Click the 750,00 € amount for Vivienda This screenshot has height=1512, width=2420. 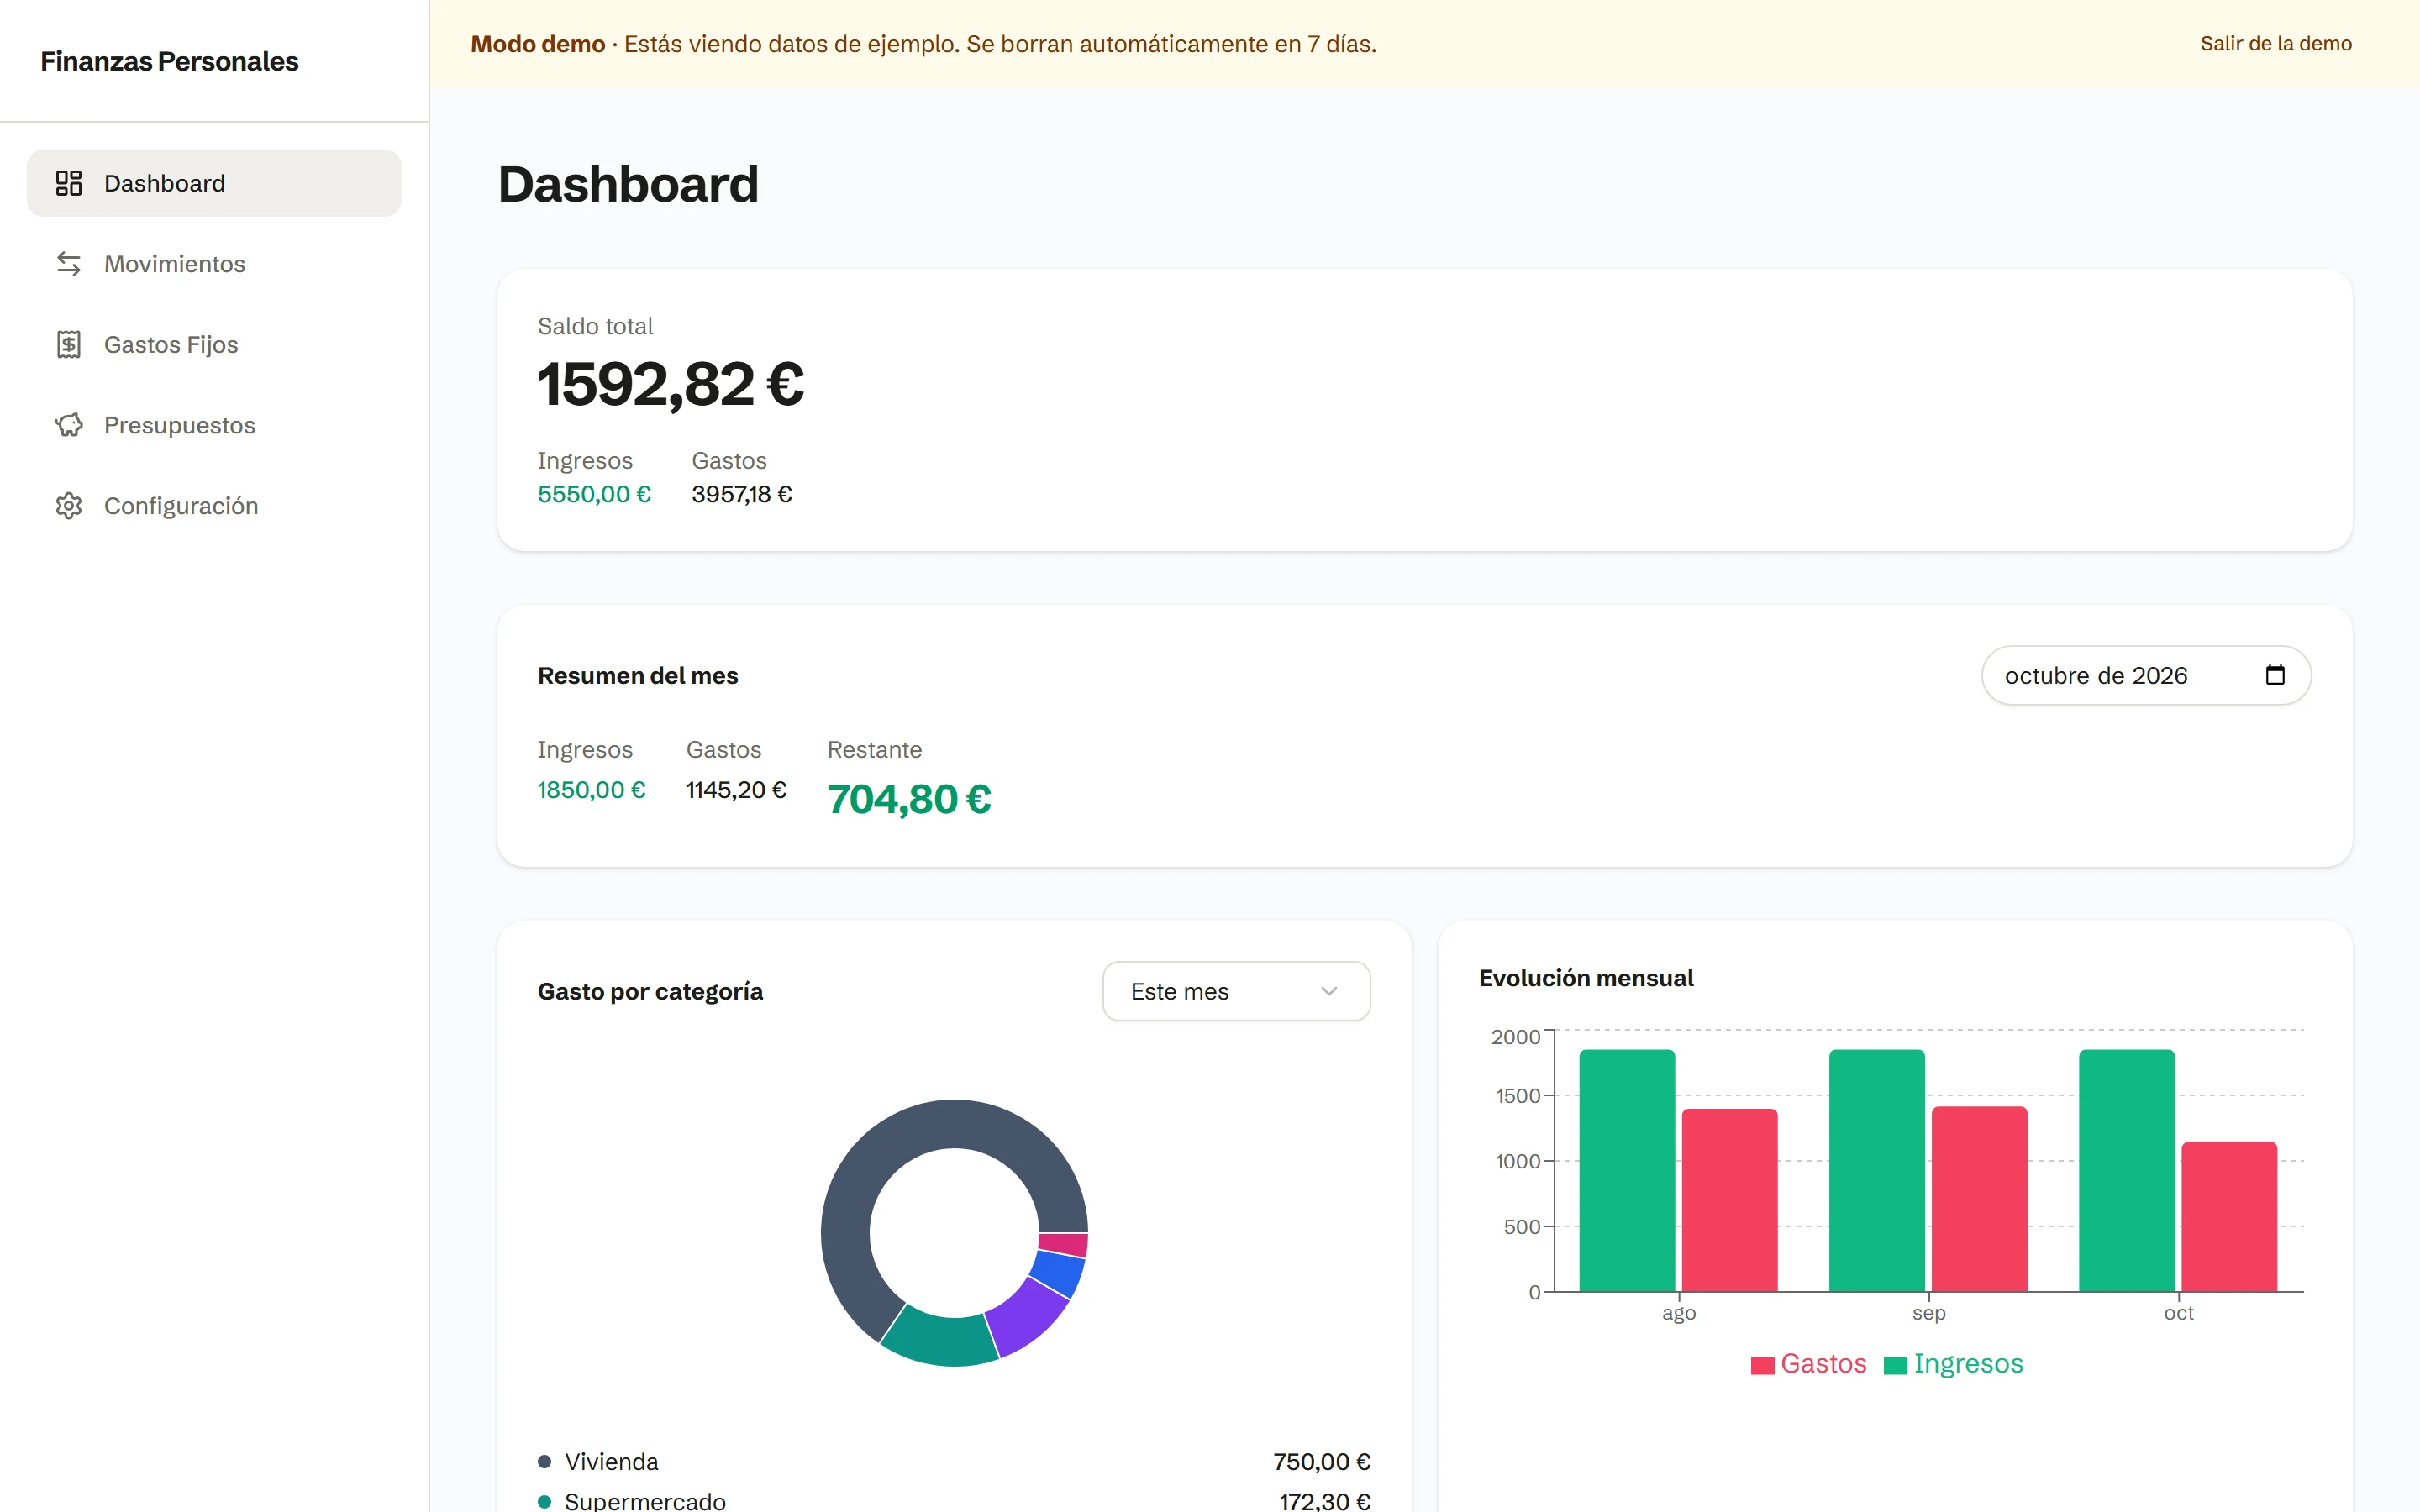1321,1462
